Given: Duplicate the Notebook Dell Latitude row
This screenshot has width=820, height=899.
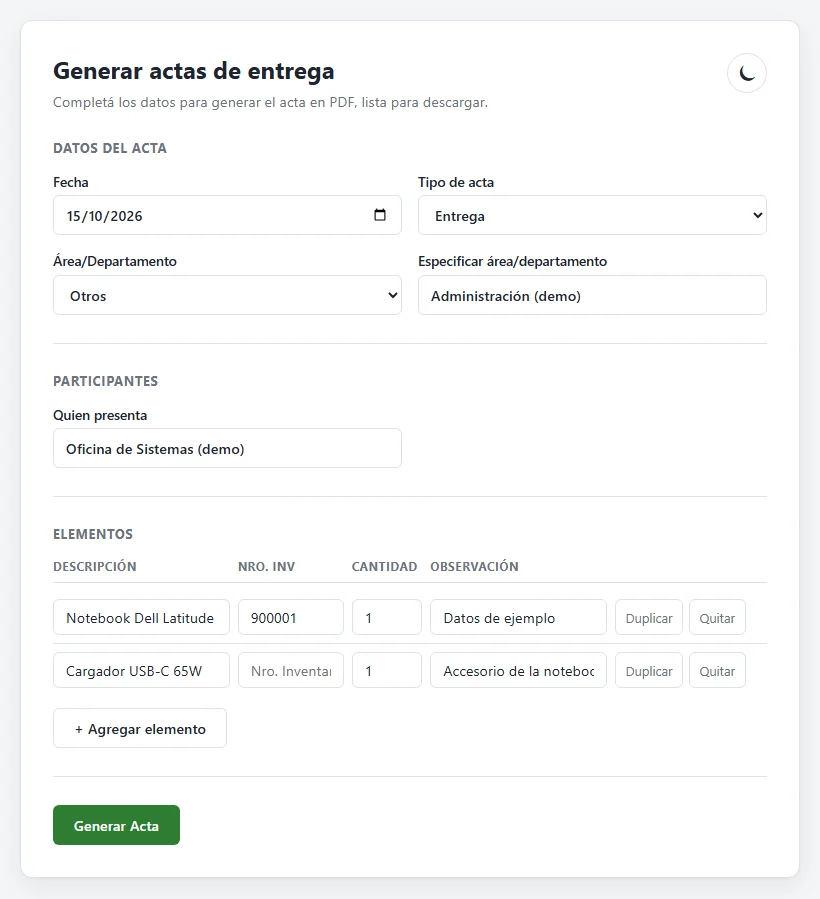Looking at the screenshot, I should (649, 617).
